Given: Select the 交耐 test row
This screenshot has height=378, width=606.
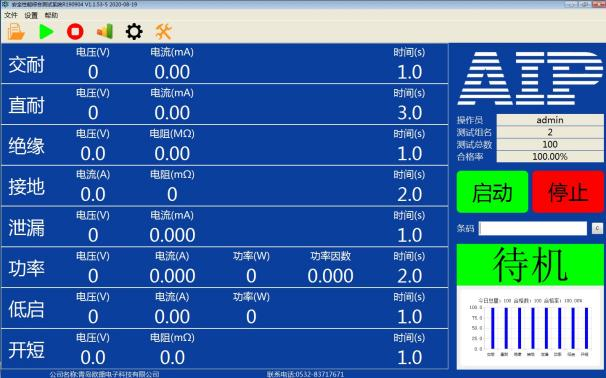Looking at the screenshot, I should tap(225, 64).
